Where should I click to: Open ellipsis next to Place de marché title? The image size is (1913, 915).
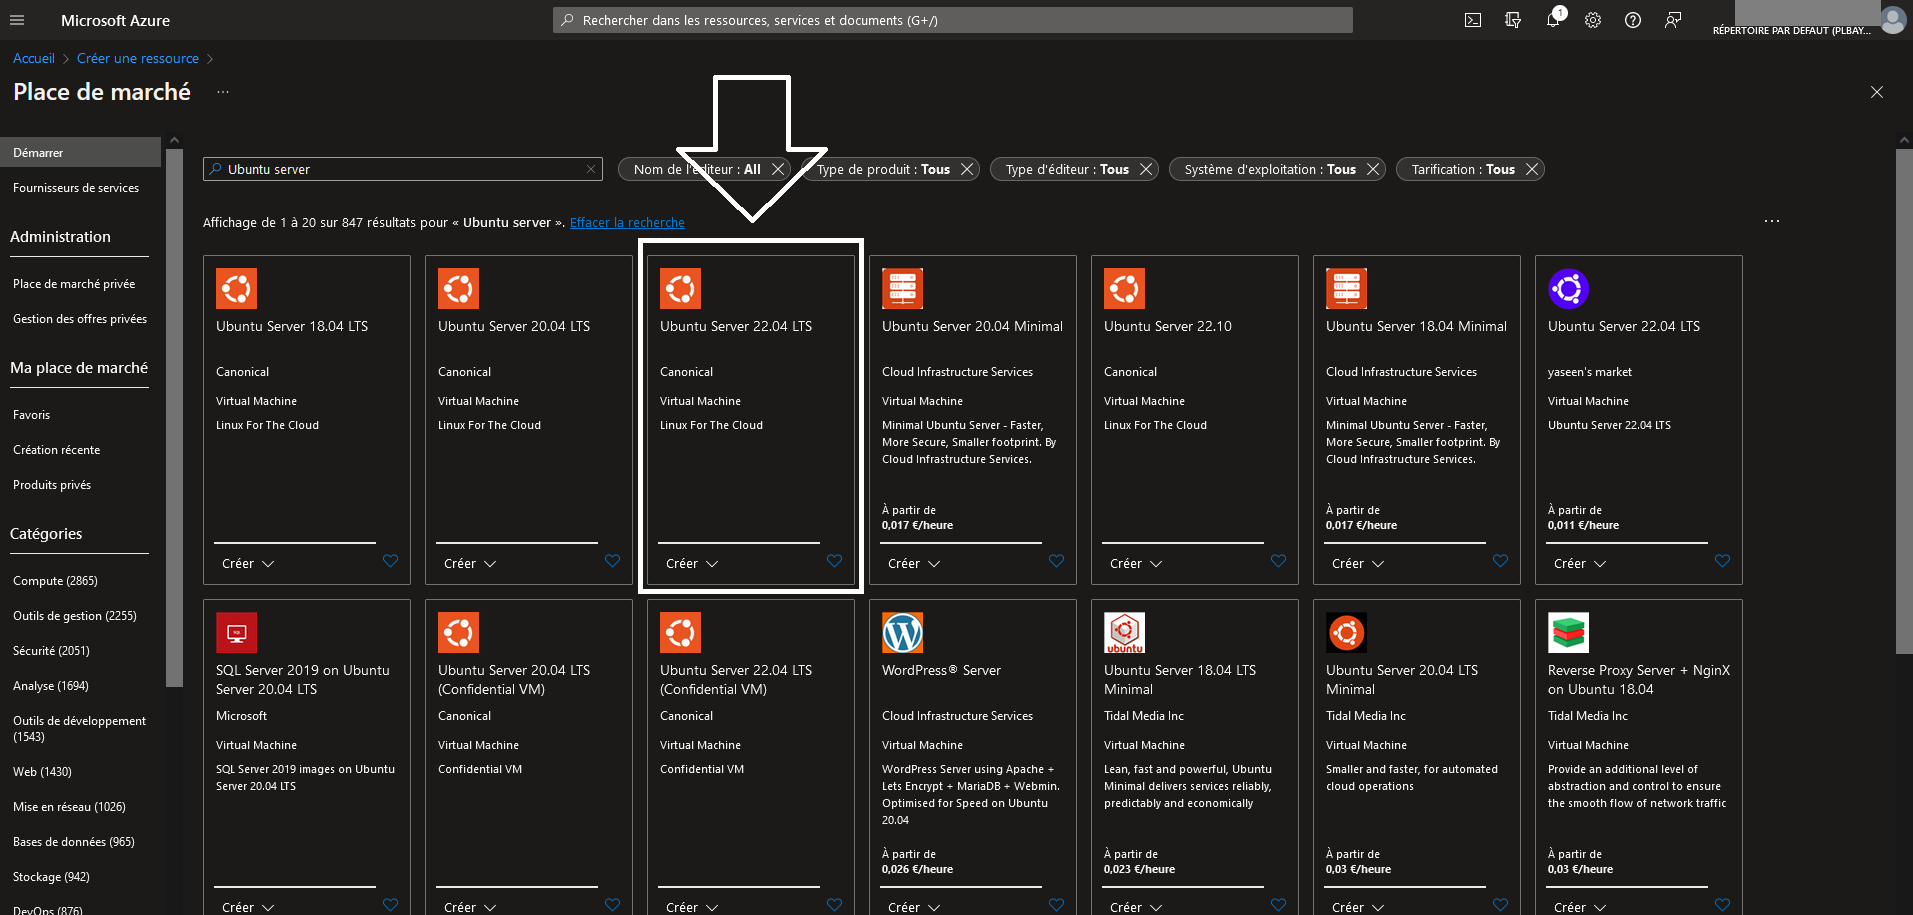(x=223, y=92)
